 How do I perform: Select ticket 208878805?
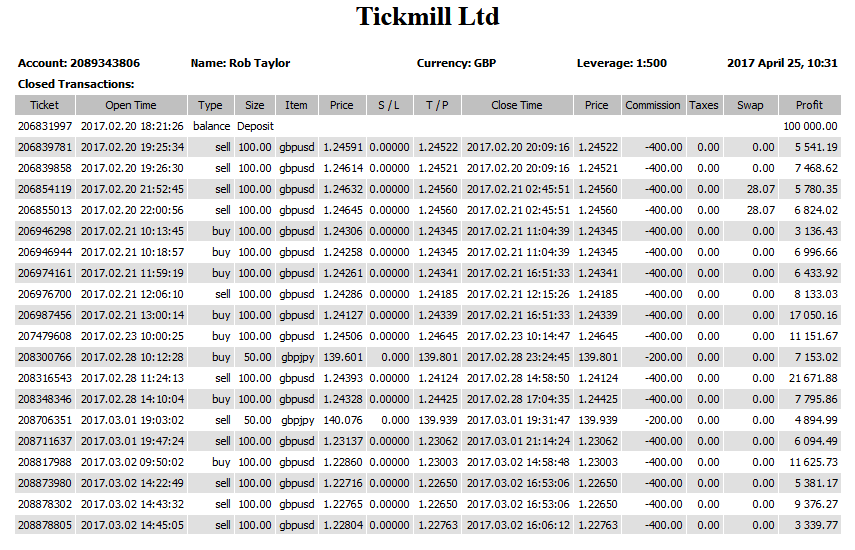45,525
